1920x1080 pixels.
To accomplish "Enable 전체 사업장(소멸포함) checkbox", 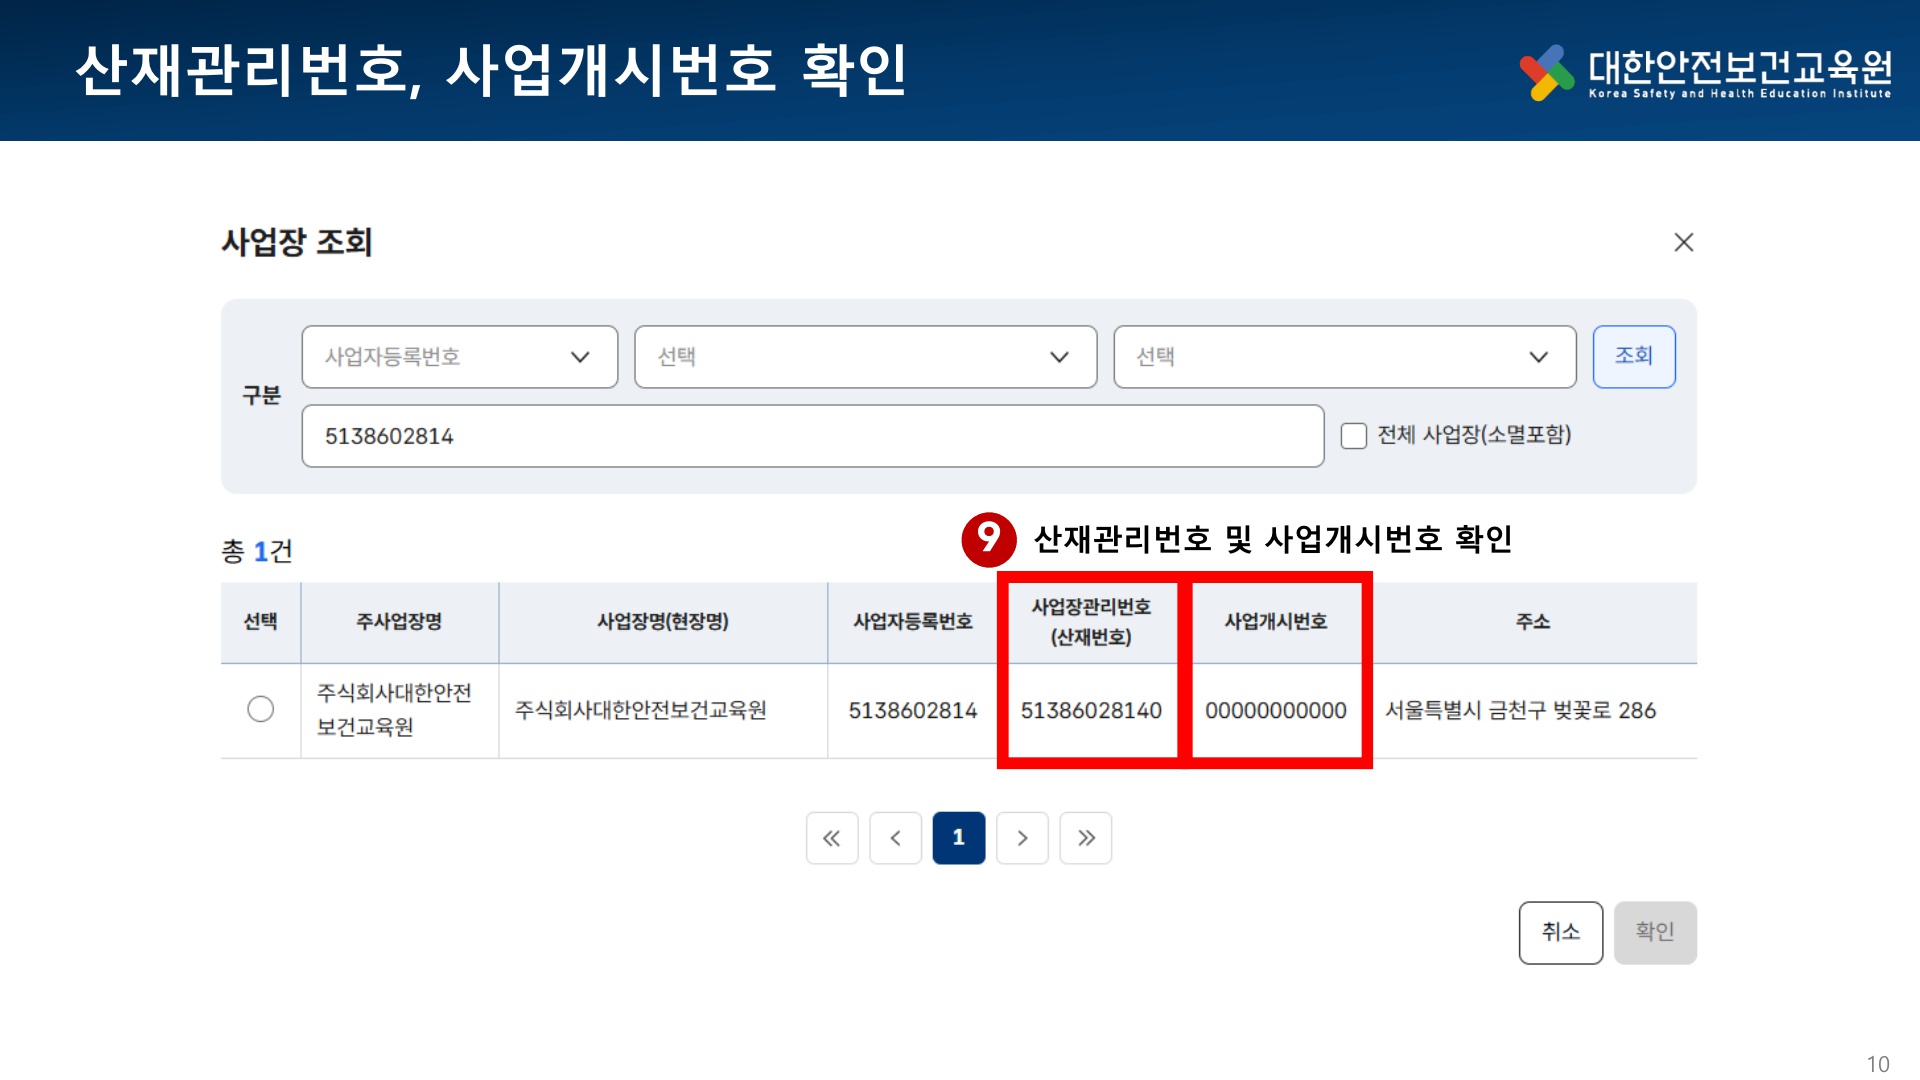I will tap(1353, 436).
